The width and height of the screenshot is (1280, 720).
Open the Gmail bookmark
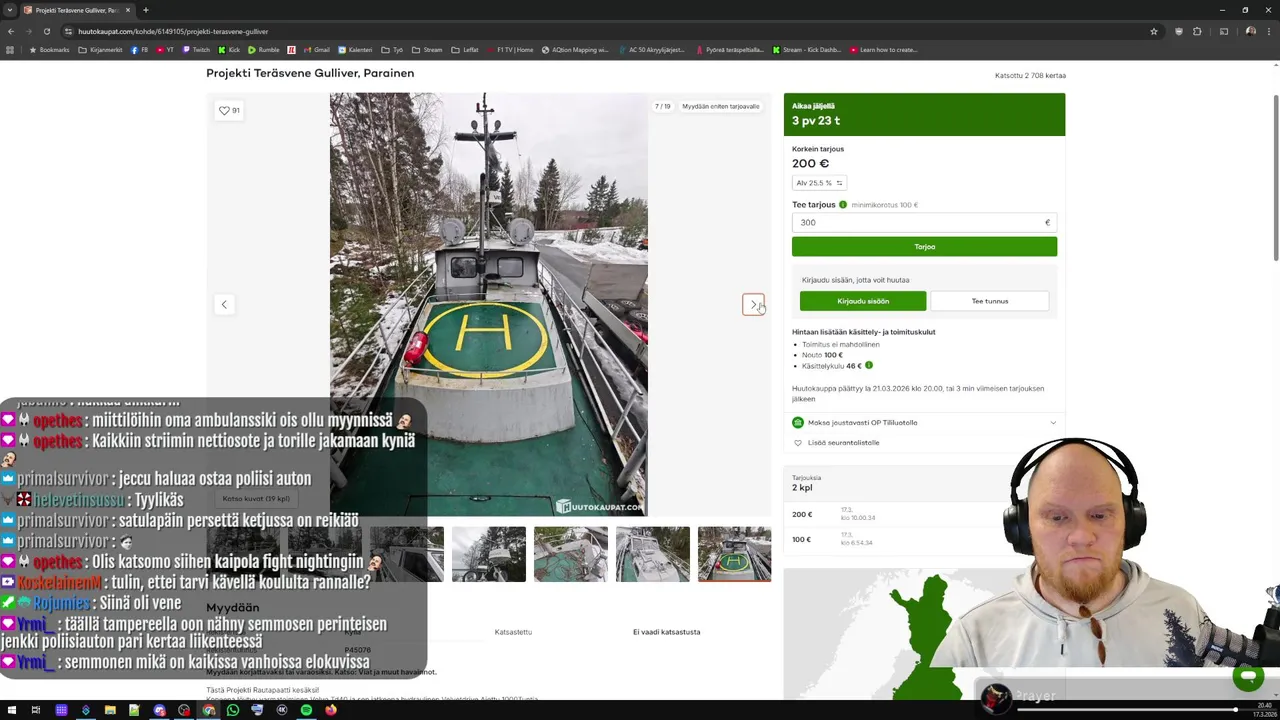coord(316,50)
